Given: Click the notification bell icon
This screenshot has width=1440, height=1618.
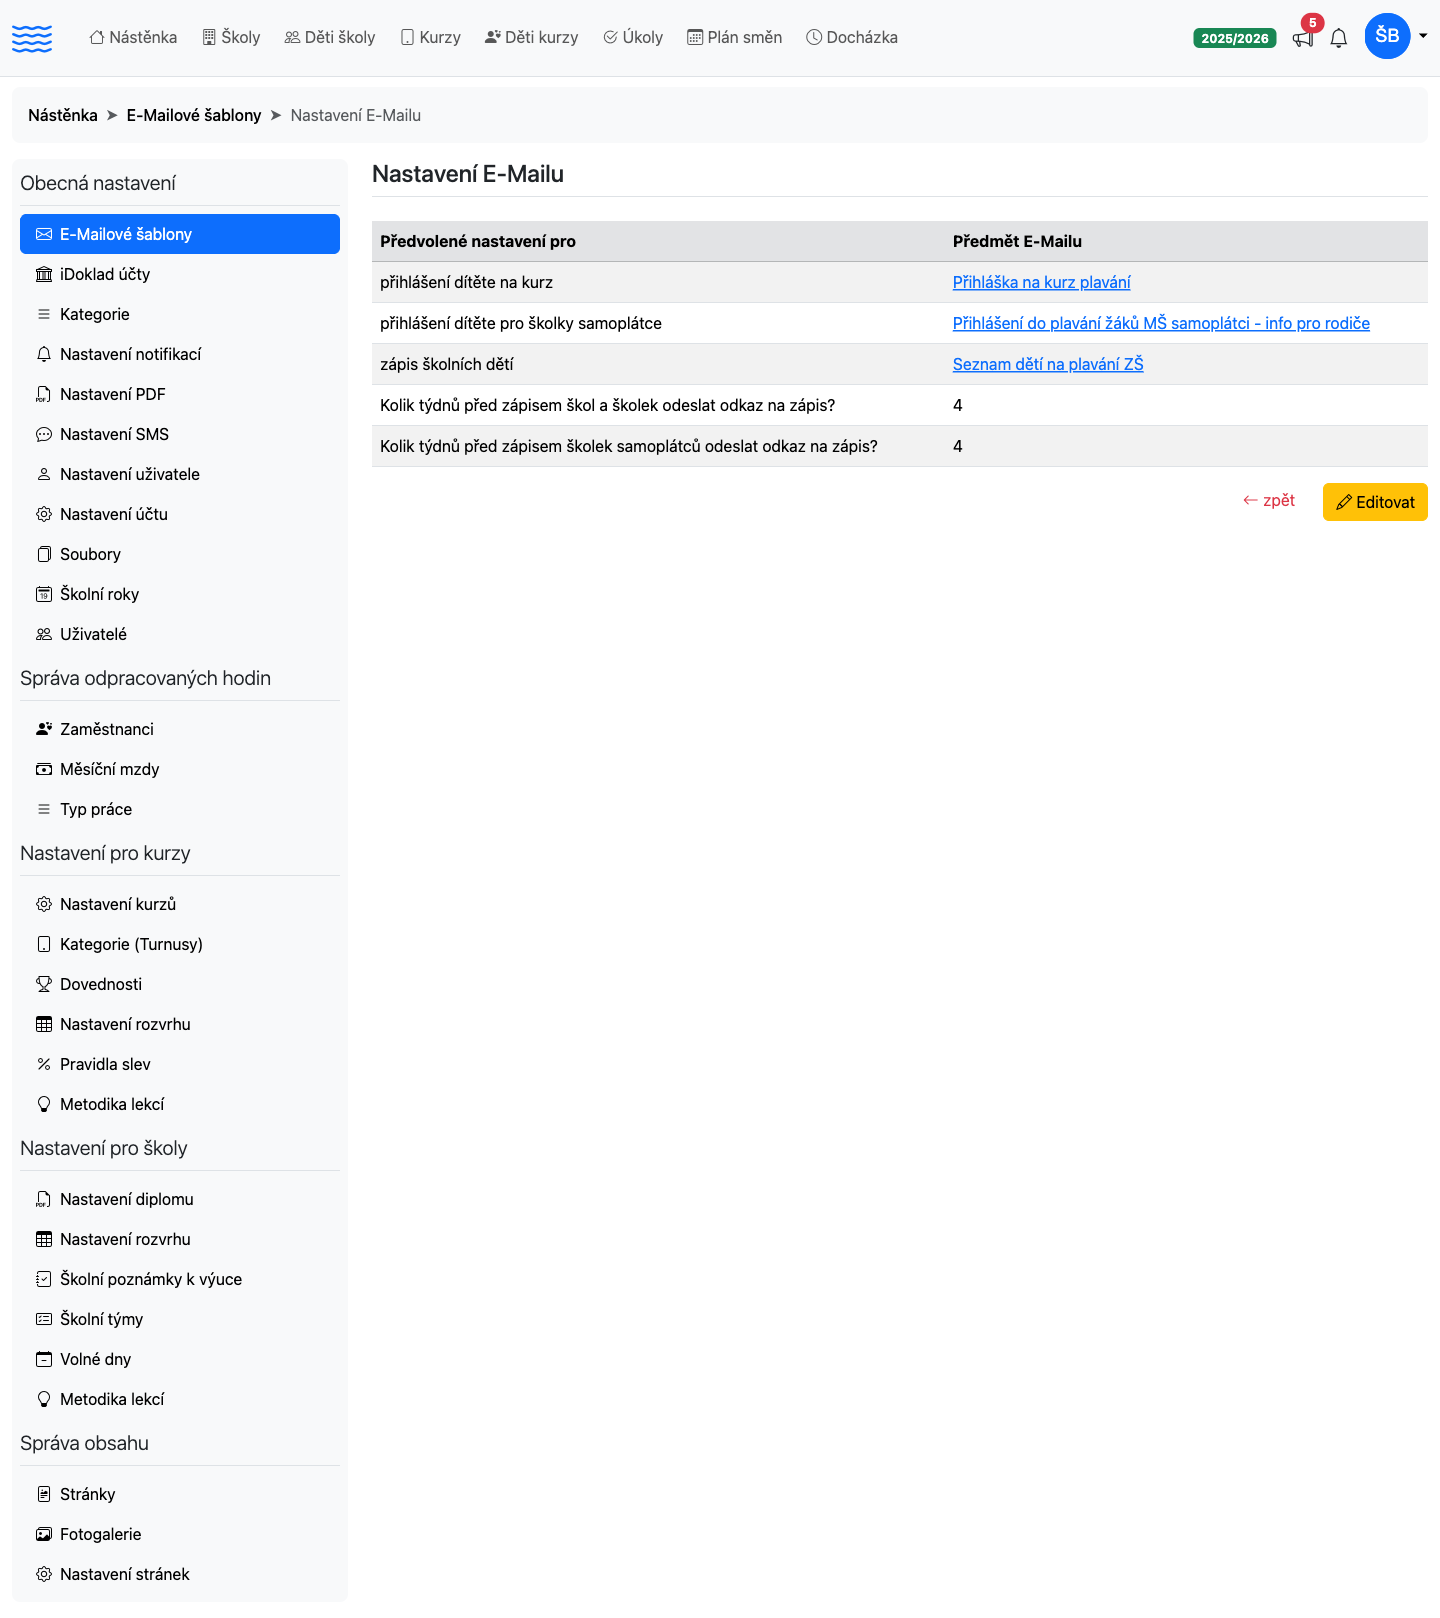Looking at the screenshot, I should pos(1339,38).
